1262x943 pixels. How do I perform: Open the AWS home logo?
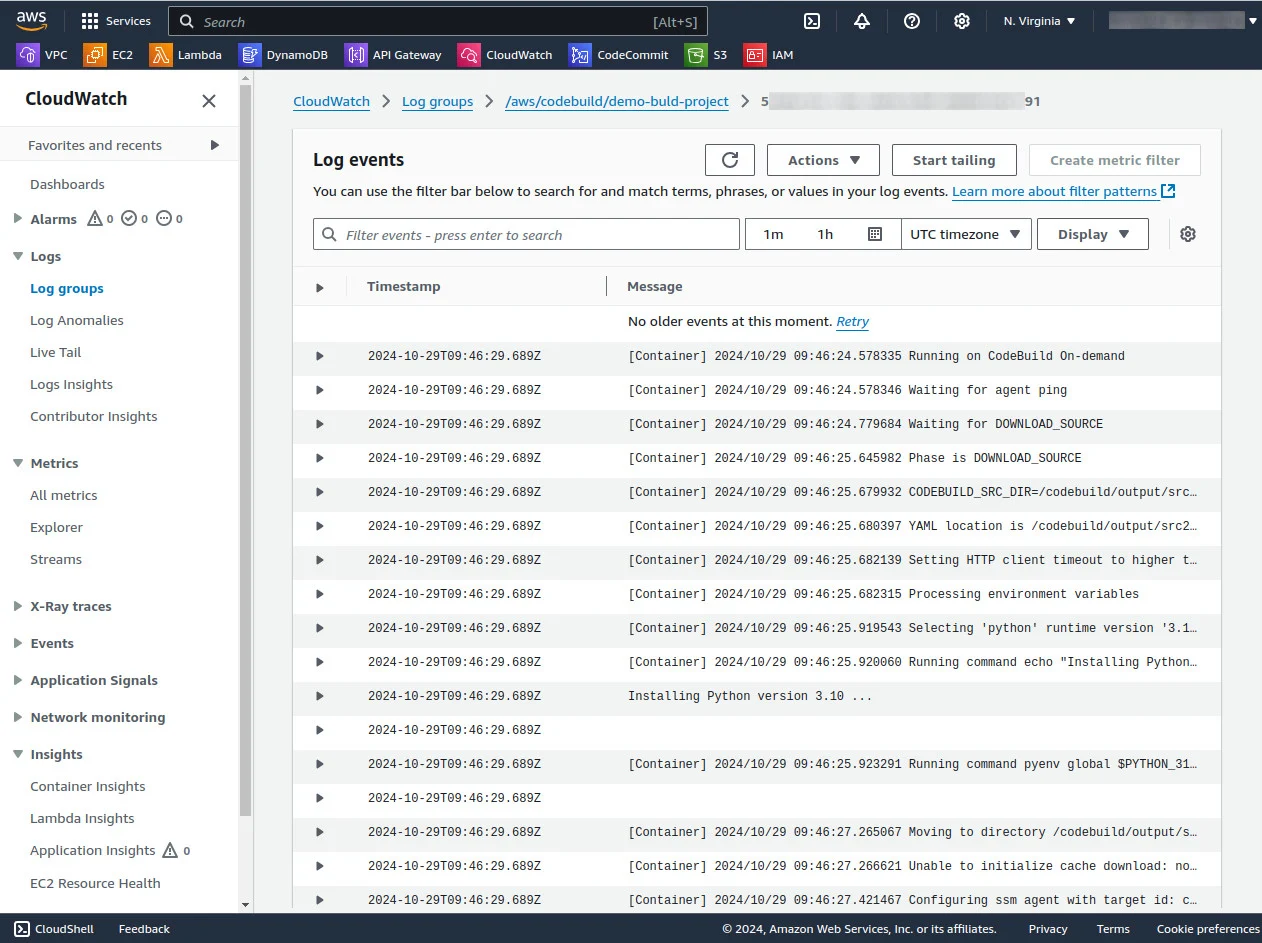(32, 20)
